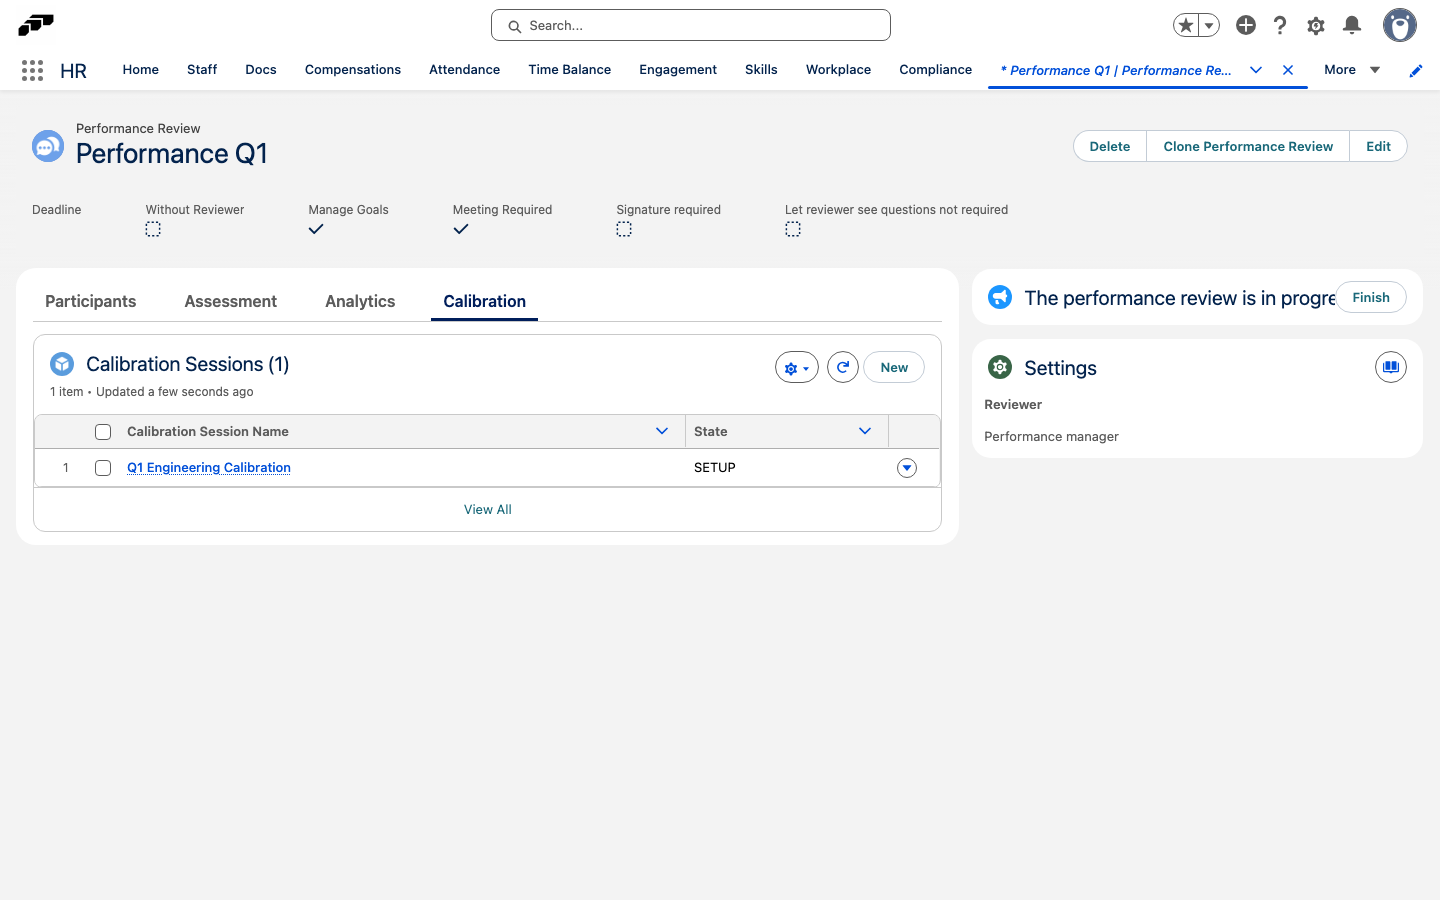Open Workplace navigation item
Image resolution: width=1440 pixels, height=900 pixels.
click(839, 70)
